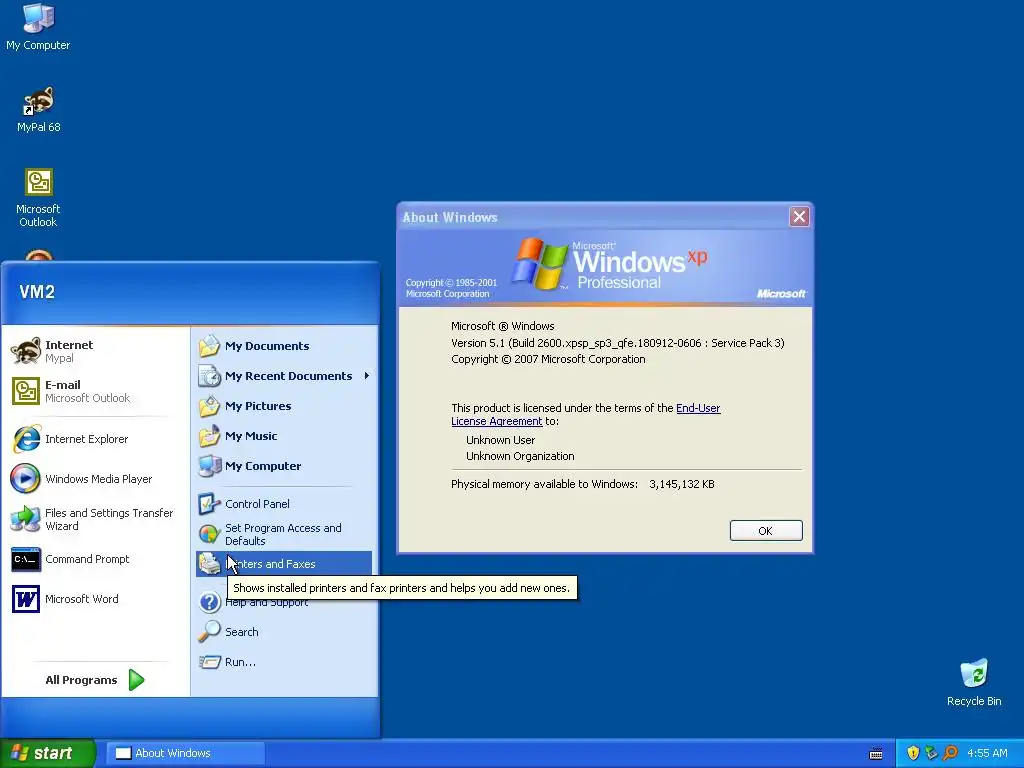Open the Recycle Bin on desktop
The width and height of the screenshot is (1024, 768).
[x=974, y=682]
